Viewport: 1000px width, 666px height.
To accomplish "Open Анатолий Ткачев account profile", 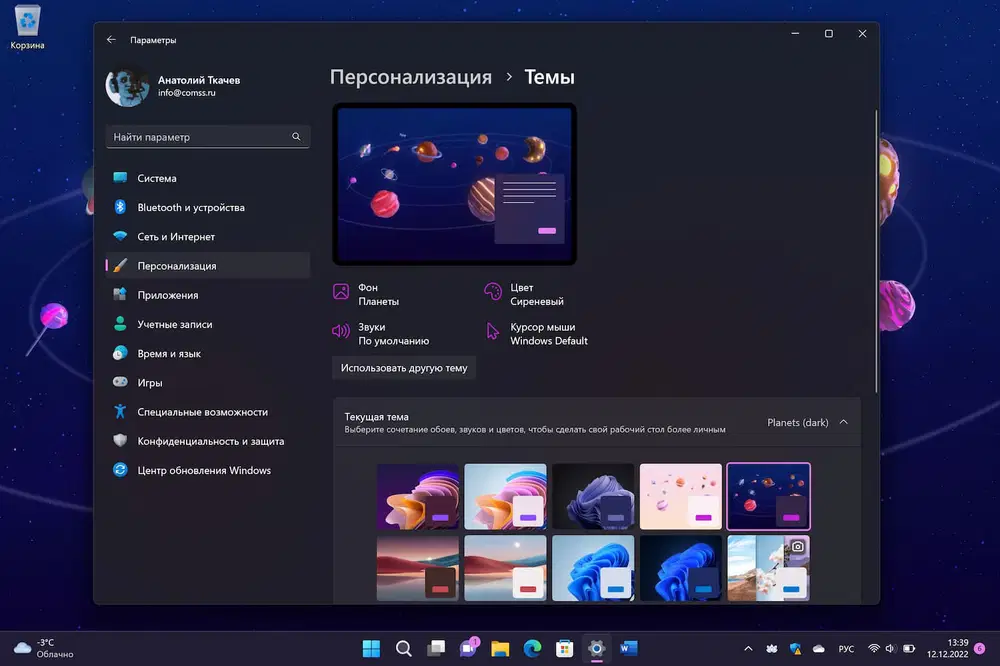I will click(x=173, y=86).
